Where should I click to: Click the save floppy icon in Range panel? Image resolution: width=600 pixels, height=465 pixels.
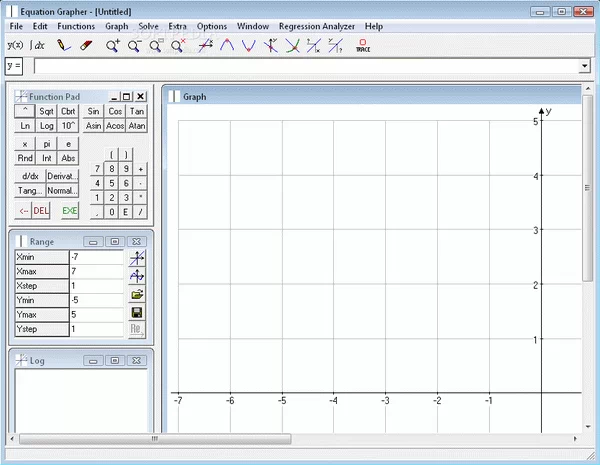point(137,312)
